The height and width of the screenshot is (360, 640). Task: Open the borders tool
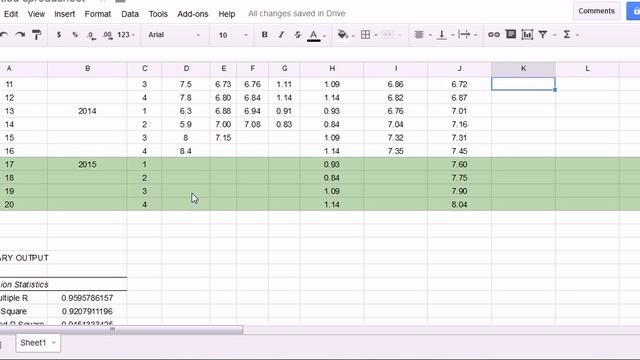click(x=366, y=35)
